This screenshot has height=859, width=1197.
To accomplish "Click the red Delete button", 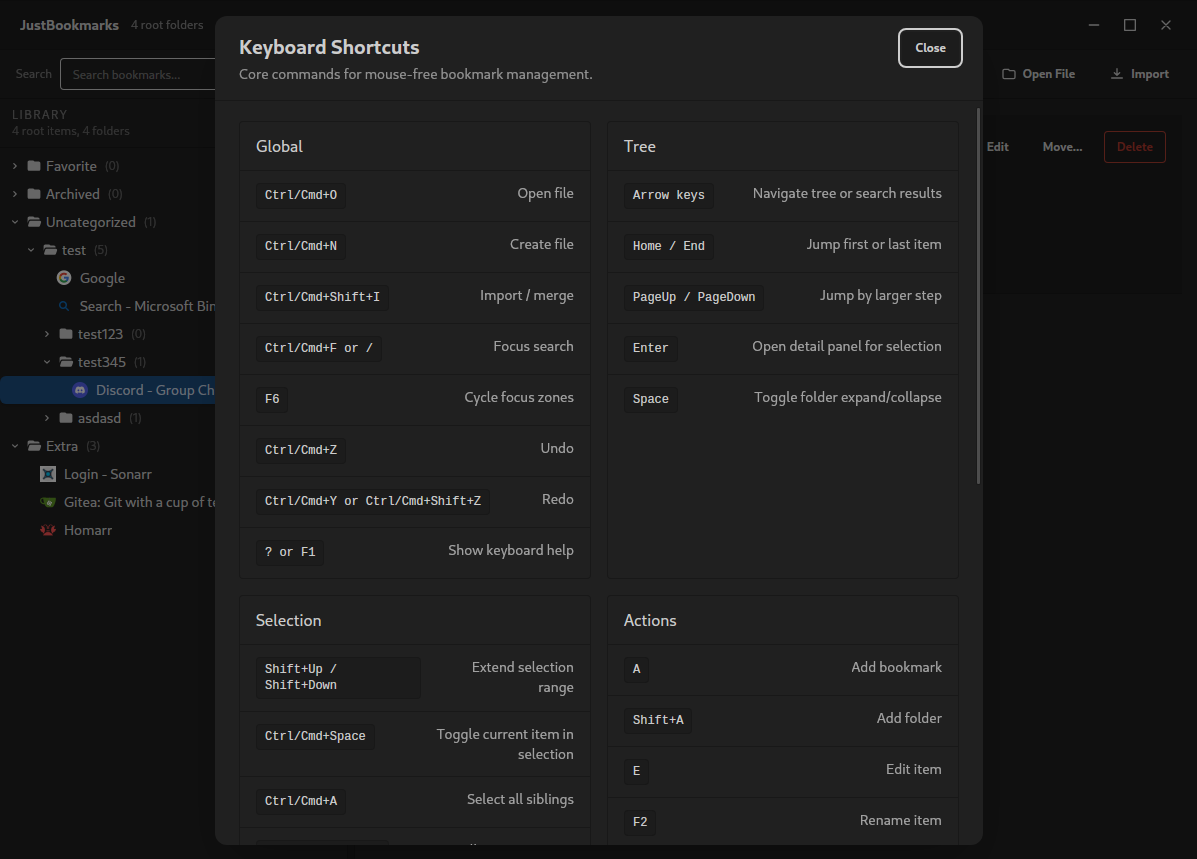I will 1134,147.
